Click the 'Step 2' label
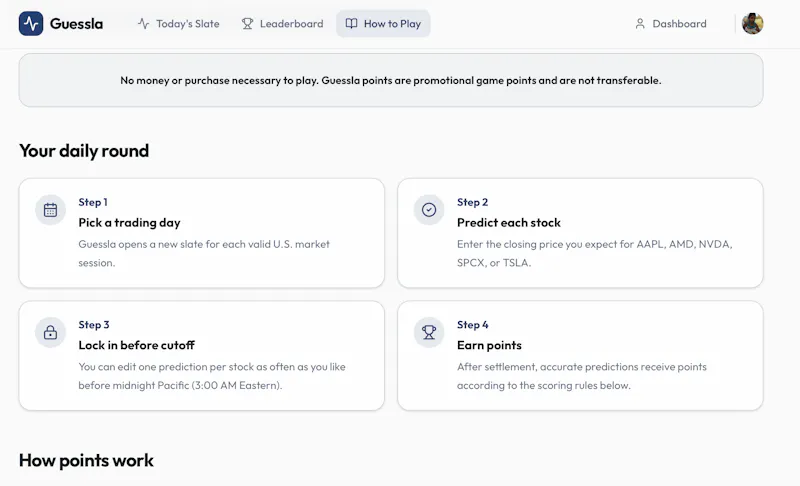 472,202
